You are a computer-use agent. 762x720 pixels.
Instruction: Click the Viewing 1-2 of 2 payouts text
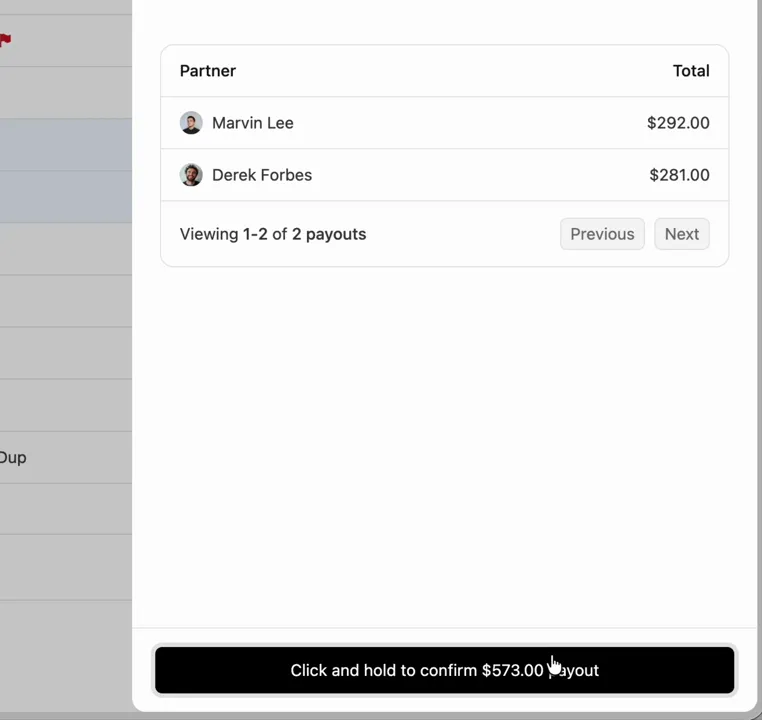click(x=273, y=234)
